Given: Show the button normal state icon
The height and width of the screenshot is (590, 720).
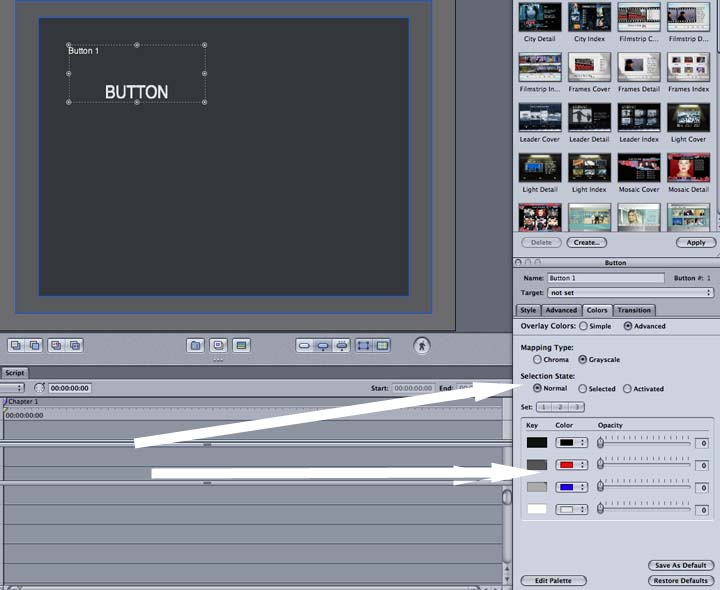Looking at the screenshot, I should [304, 345].
